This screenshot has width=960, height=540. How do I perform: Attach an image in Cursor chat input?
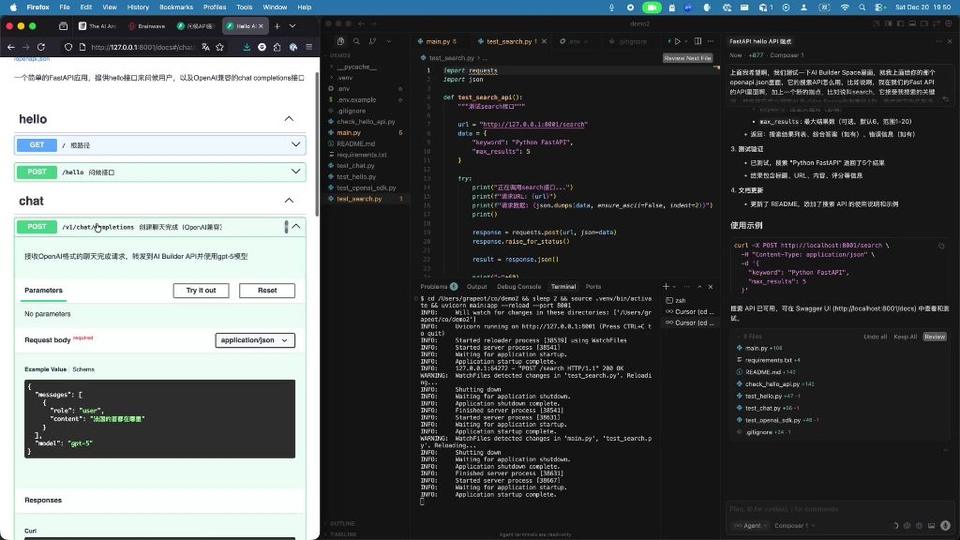(x=932, y=525)
